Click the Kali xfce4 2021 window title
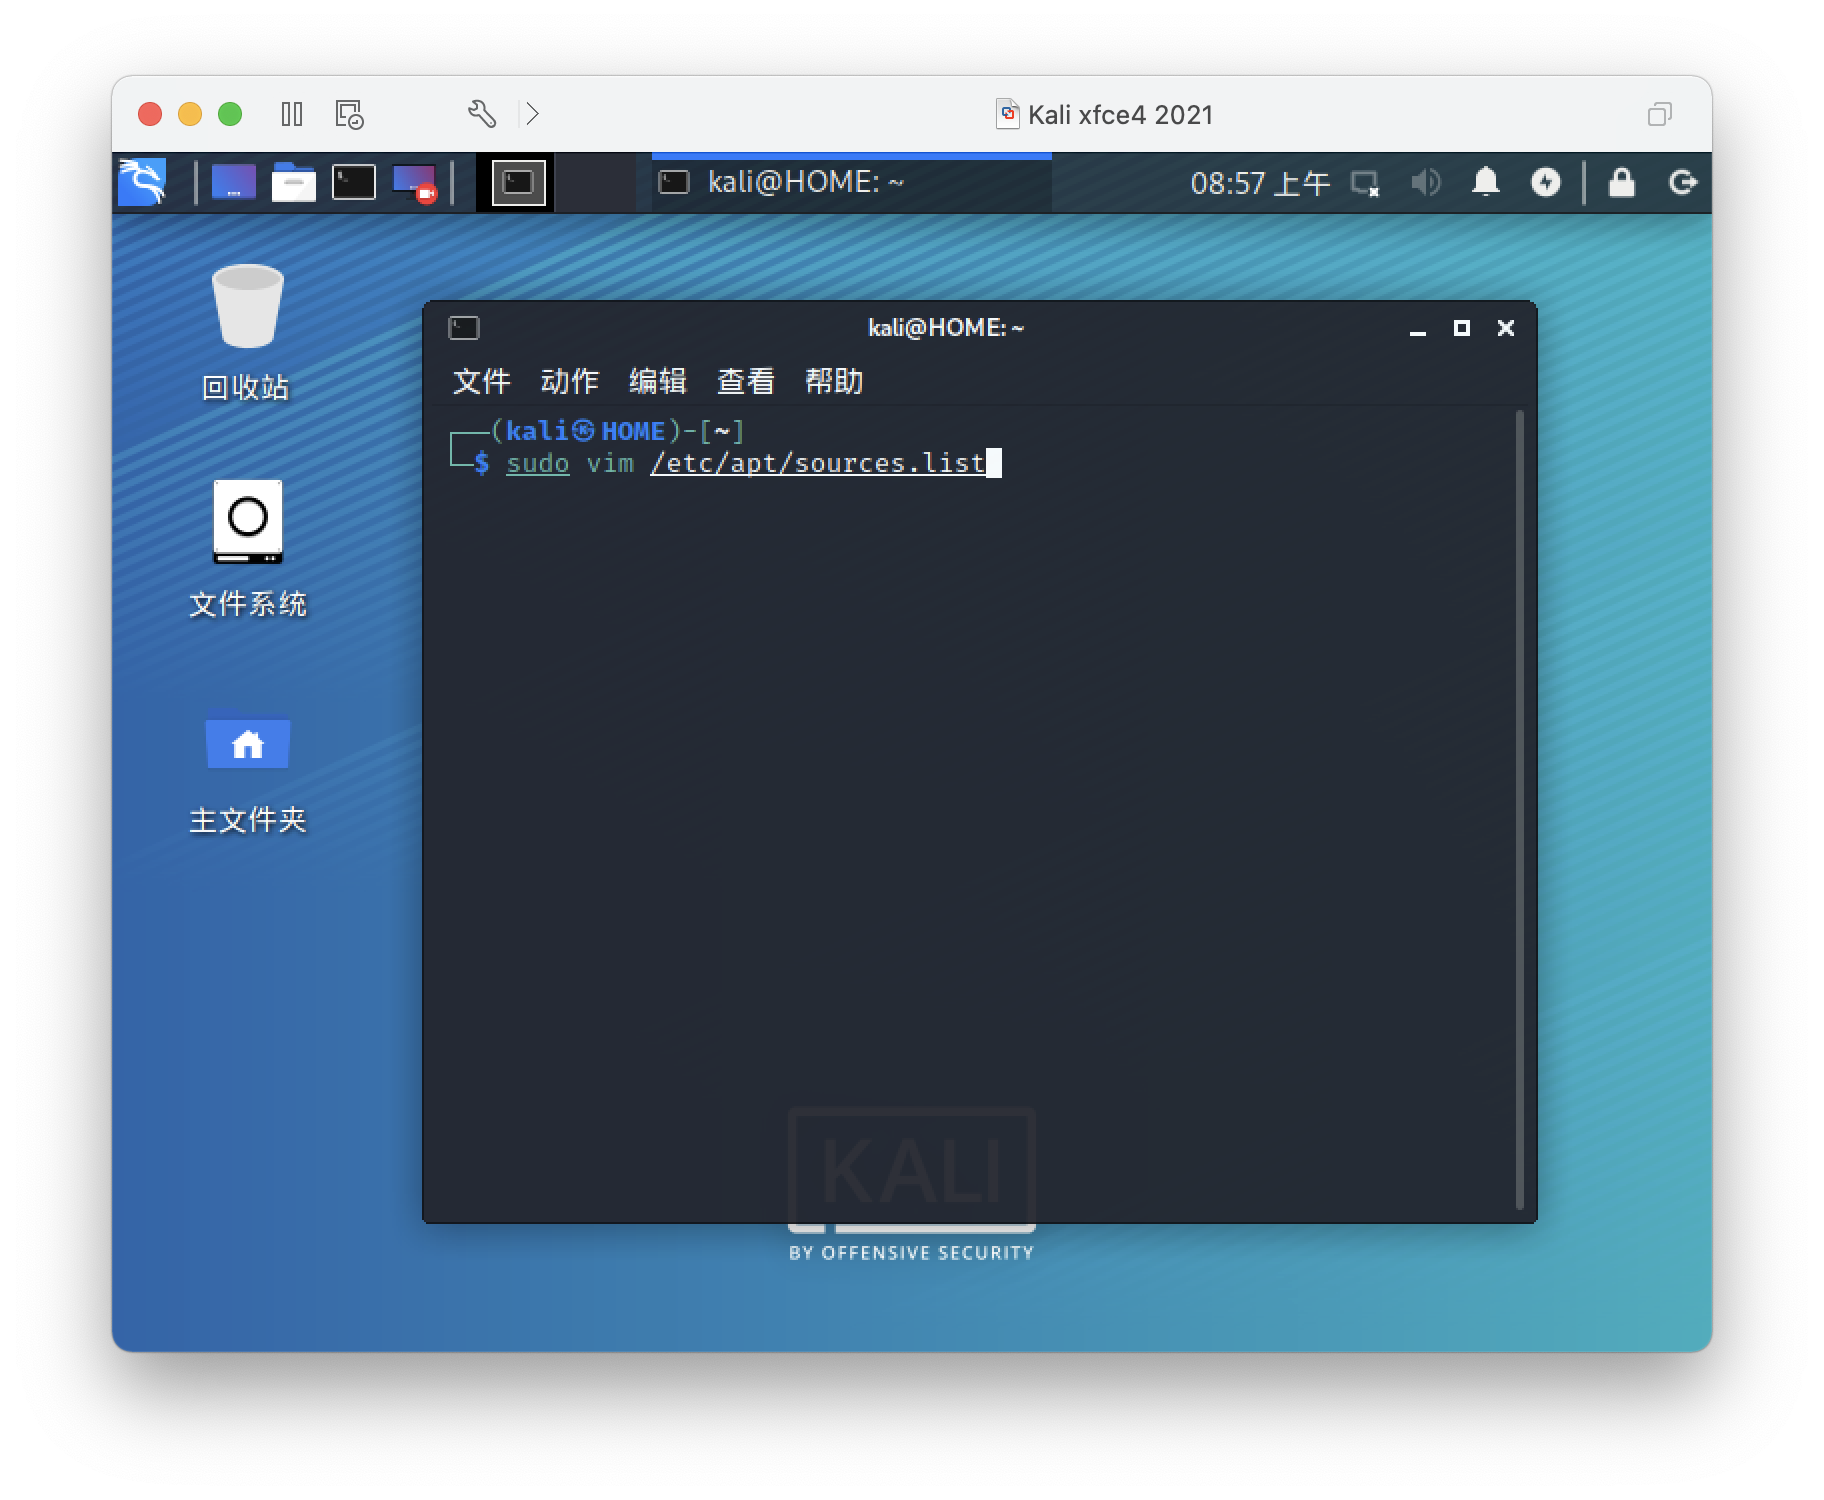Viewport: 1824px width, 1500px height. point(1120,115)
